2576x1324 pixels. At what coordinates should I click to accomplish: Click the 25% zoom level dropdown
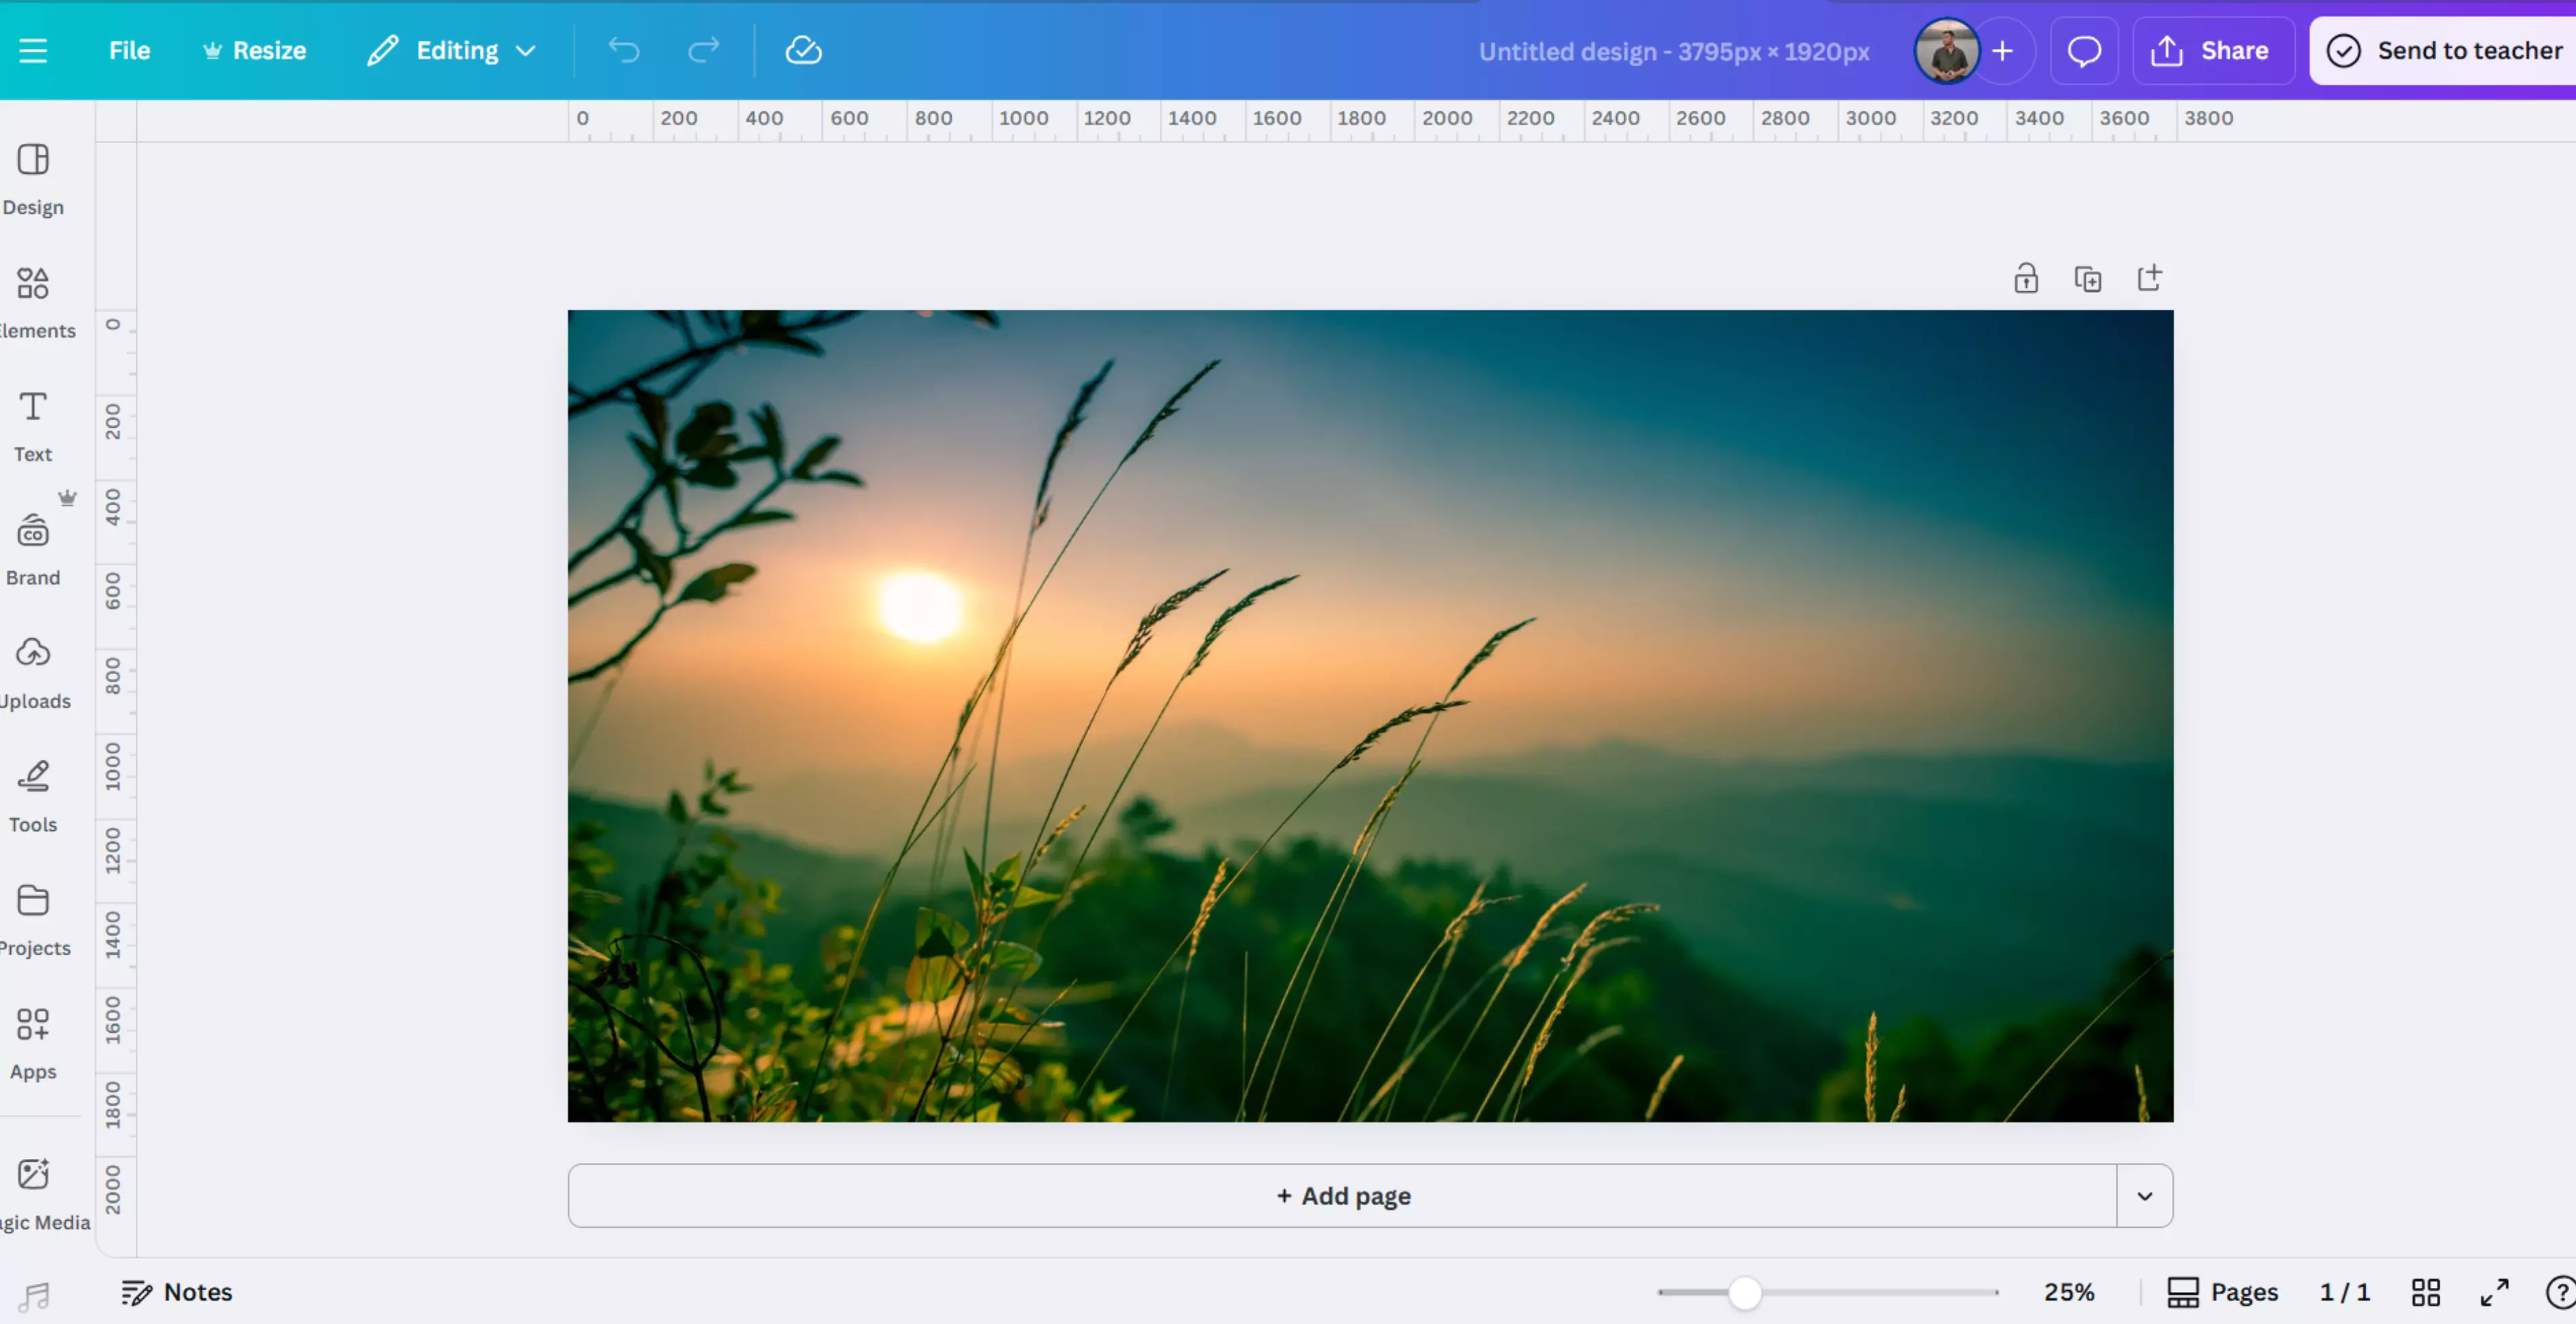[x=2068, y=1292]
